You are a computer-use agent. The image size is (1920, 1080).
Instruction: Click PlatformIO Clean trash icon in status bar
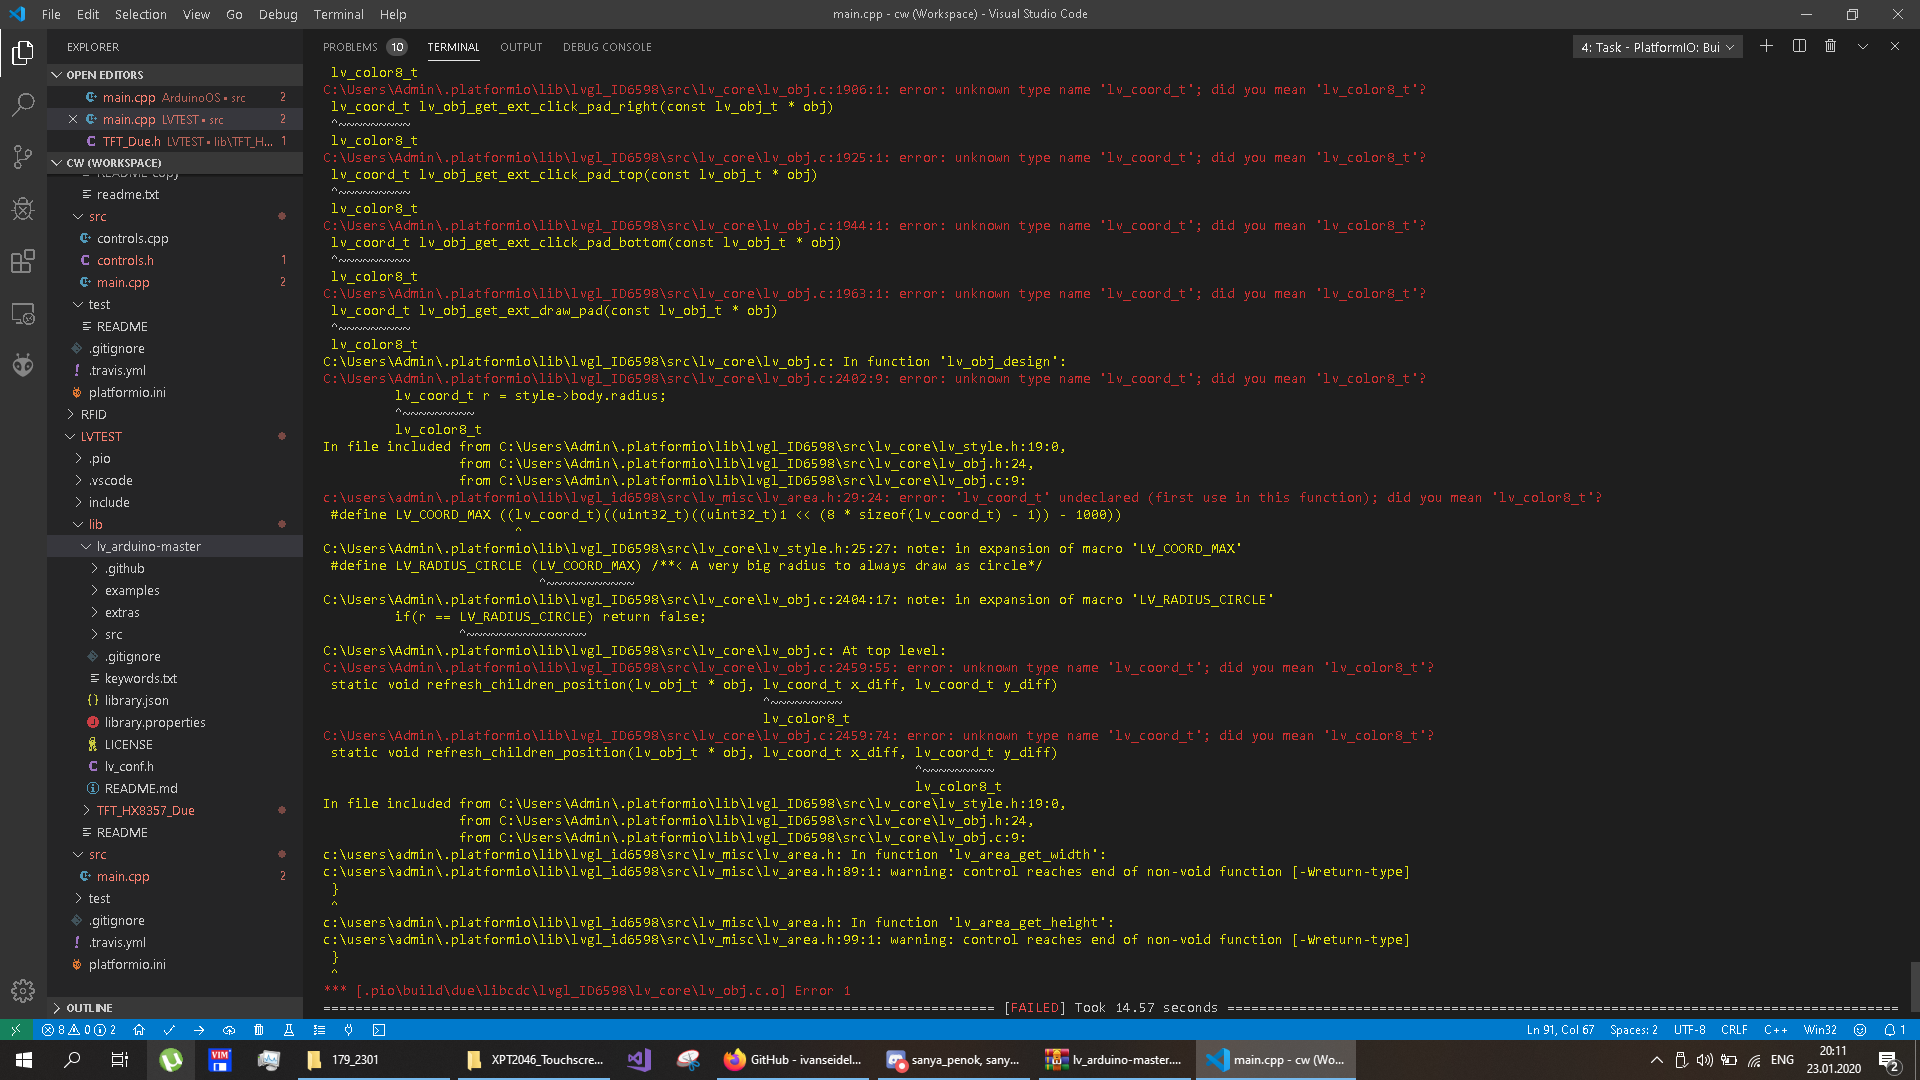pyautogui.click(x=259, y=1029)
